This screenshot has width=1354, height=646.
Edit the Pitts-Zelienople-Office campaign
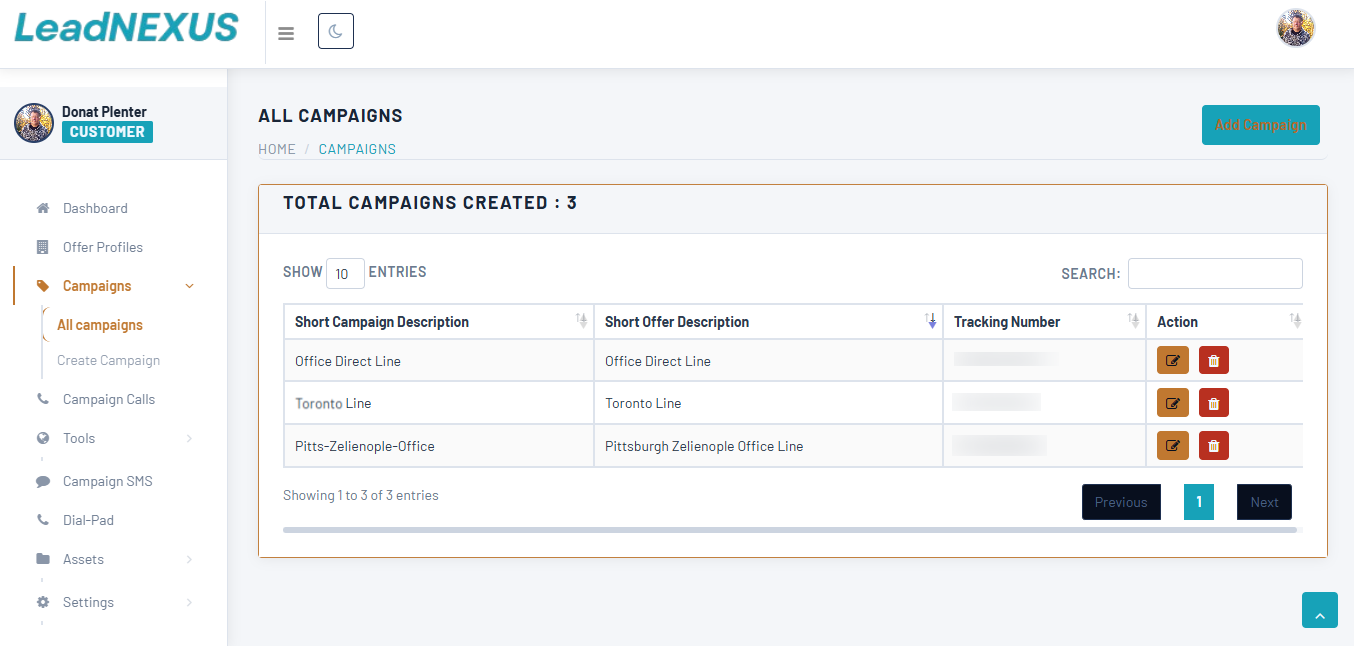tap(1172, 446)
